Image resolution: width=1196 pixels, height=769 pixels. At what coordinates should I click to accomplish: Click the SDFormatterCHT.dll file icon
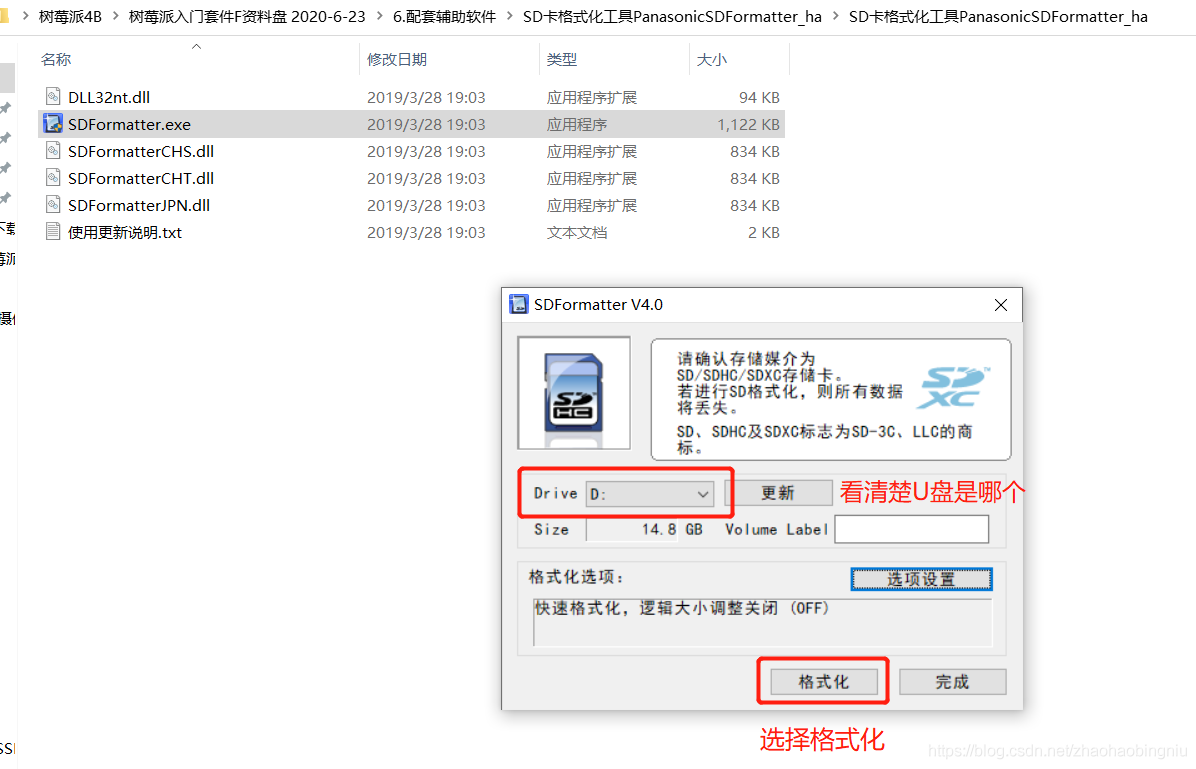[53, 178]
